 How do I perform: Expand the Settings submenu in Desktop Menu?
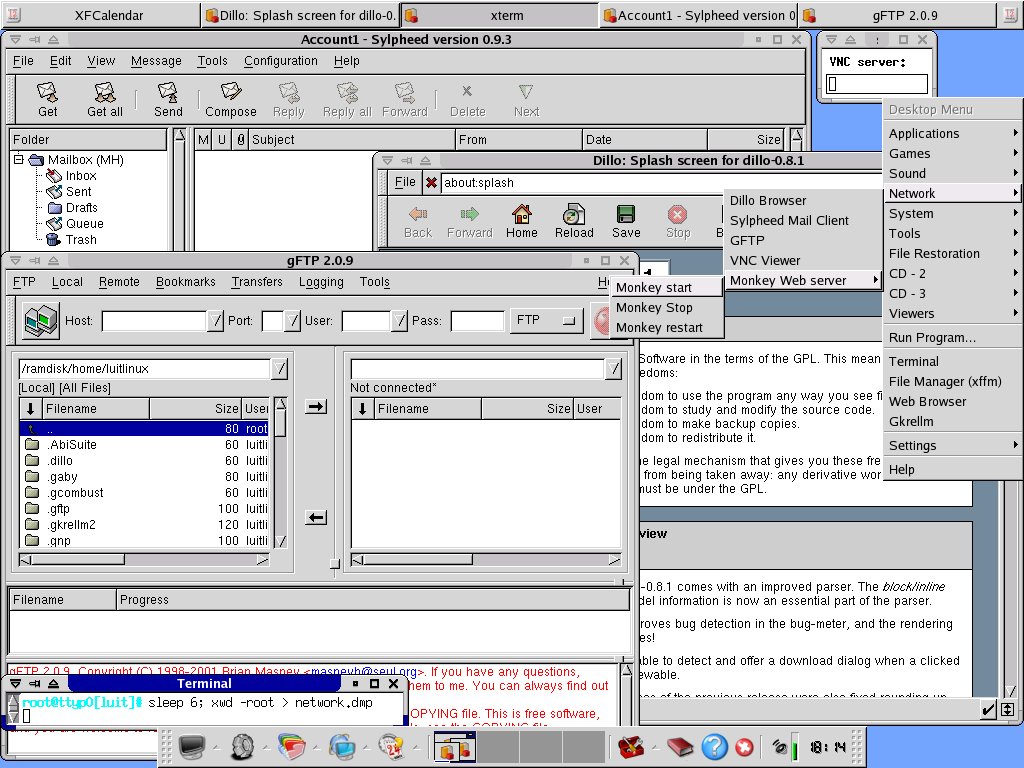click(953, 445)
